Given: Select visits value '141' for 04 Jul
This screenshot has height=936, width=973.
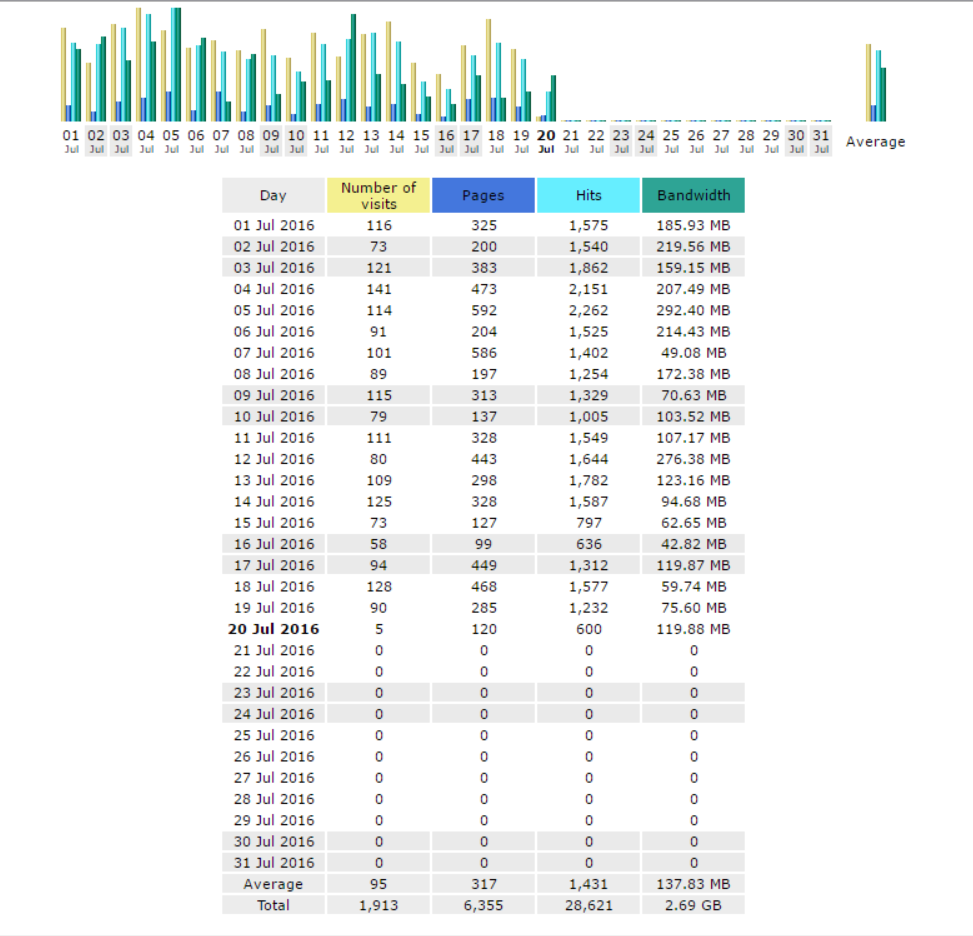Looking at the screenshot, I should pyautogui.click(x=379, y=289).
